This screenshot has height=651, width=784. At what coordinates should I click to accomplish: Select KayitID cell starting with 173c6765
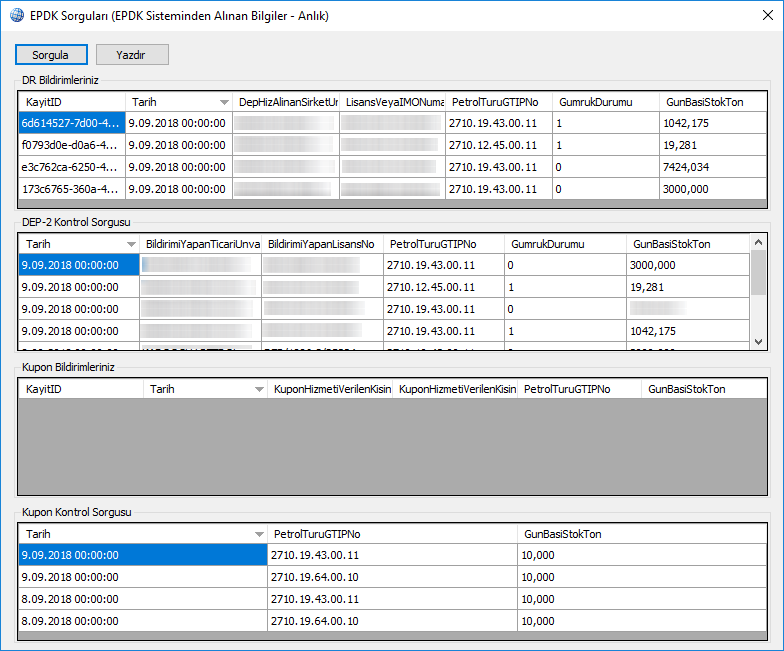(x=71, y=189)
